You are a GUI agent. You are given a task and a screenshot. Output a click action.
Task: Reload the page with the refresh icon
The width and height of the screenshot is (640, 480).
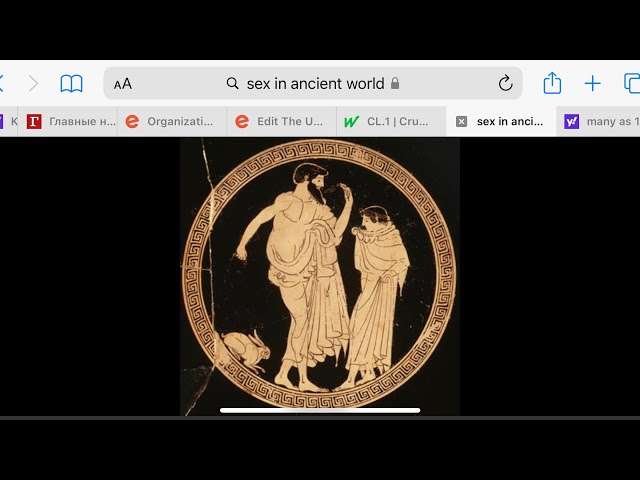[x=505, y=83]
